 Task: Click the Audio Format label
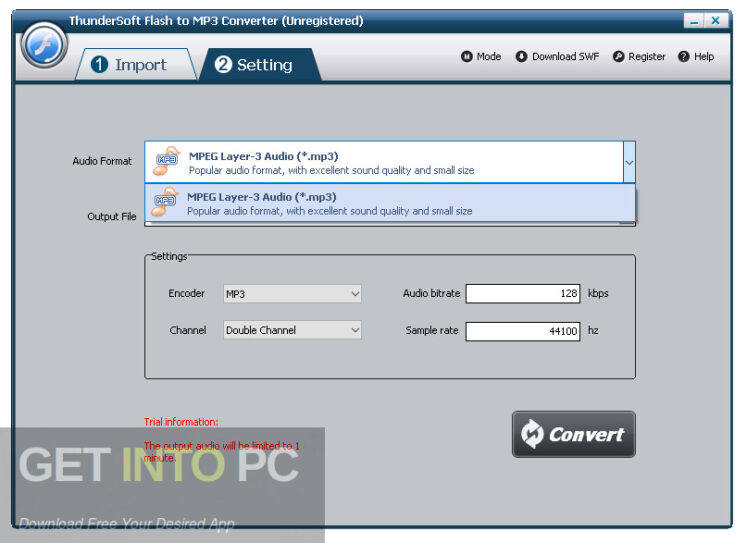pyautogui.click(x=102, y=161)
